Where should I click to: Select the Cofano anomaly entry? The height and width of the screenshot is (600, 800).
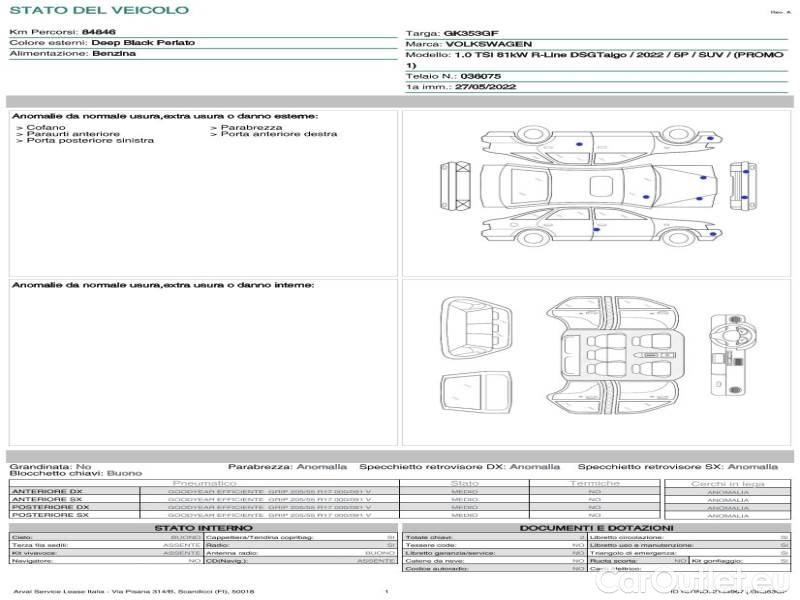pos(47,127)
